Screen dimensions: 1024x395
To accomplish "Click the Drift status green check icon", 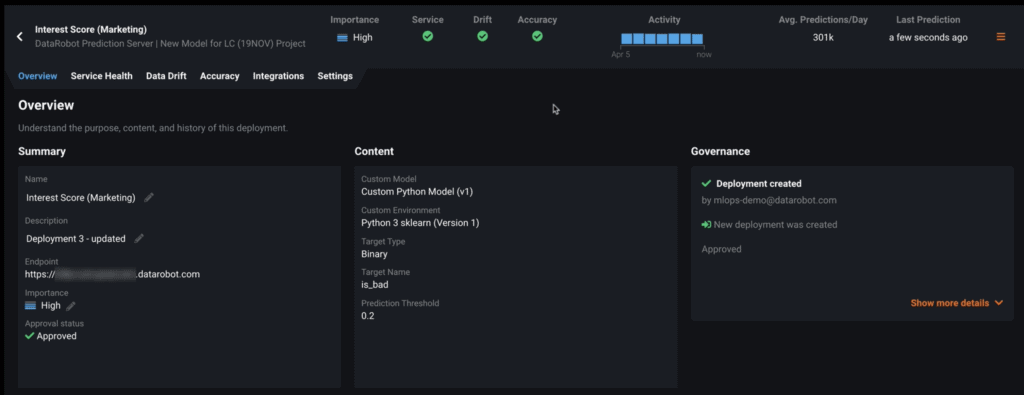I will [482, 37].
